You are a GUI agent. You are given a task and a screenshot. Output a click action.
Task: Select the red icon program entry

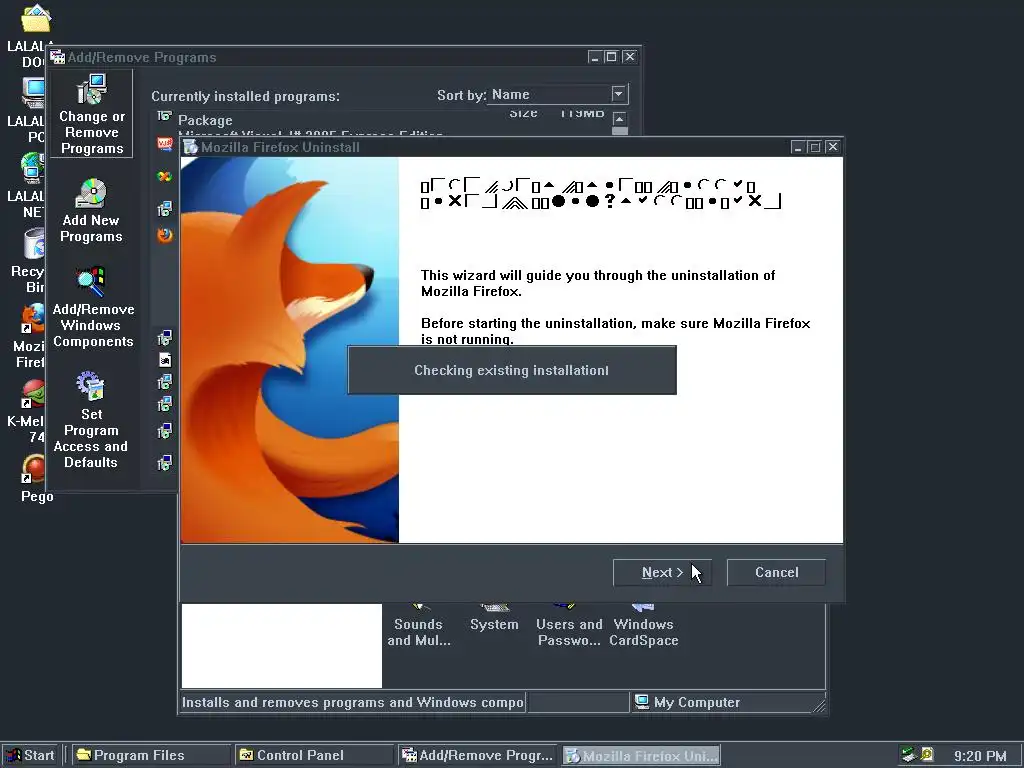165,144
